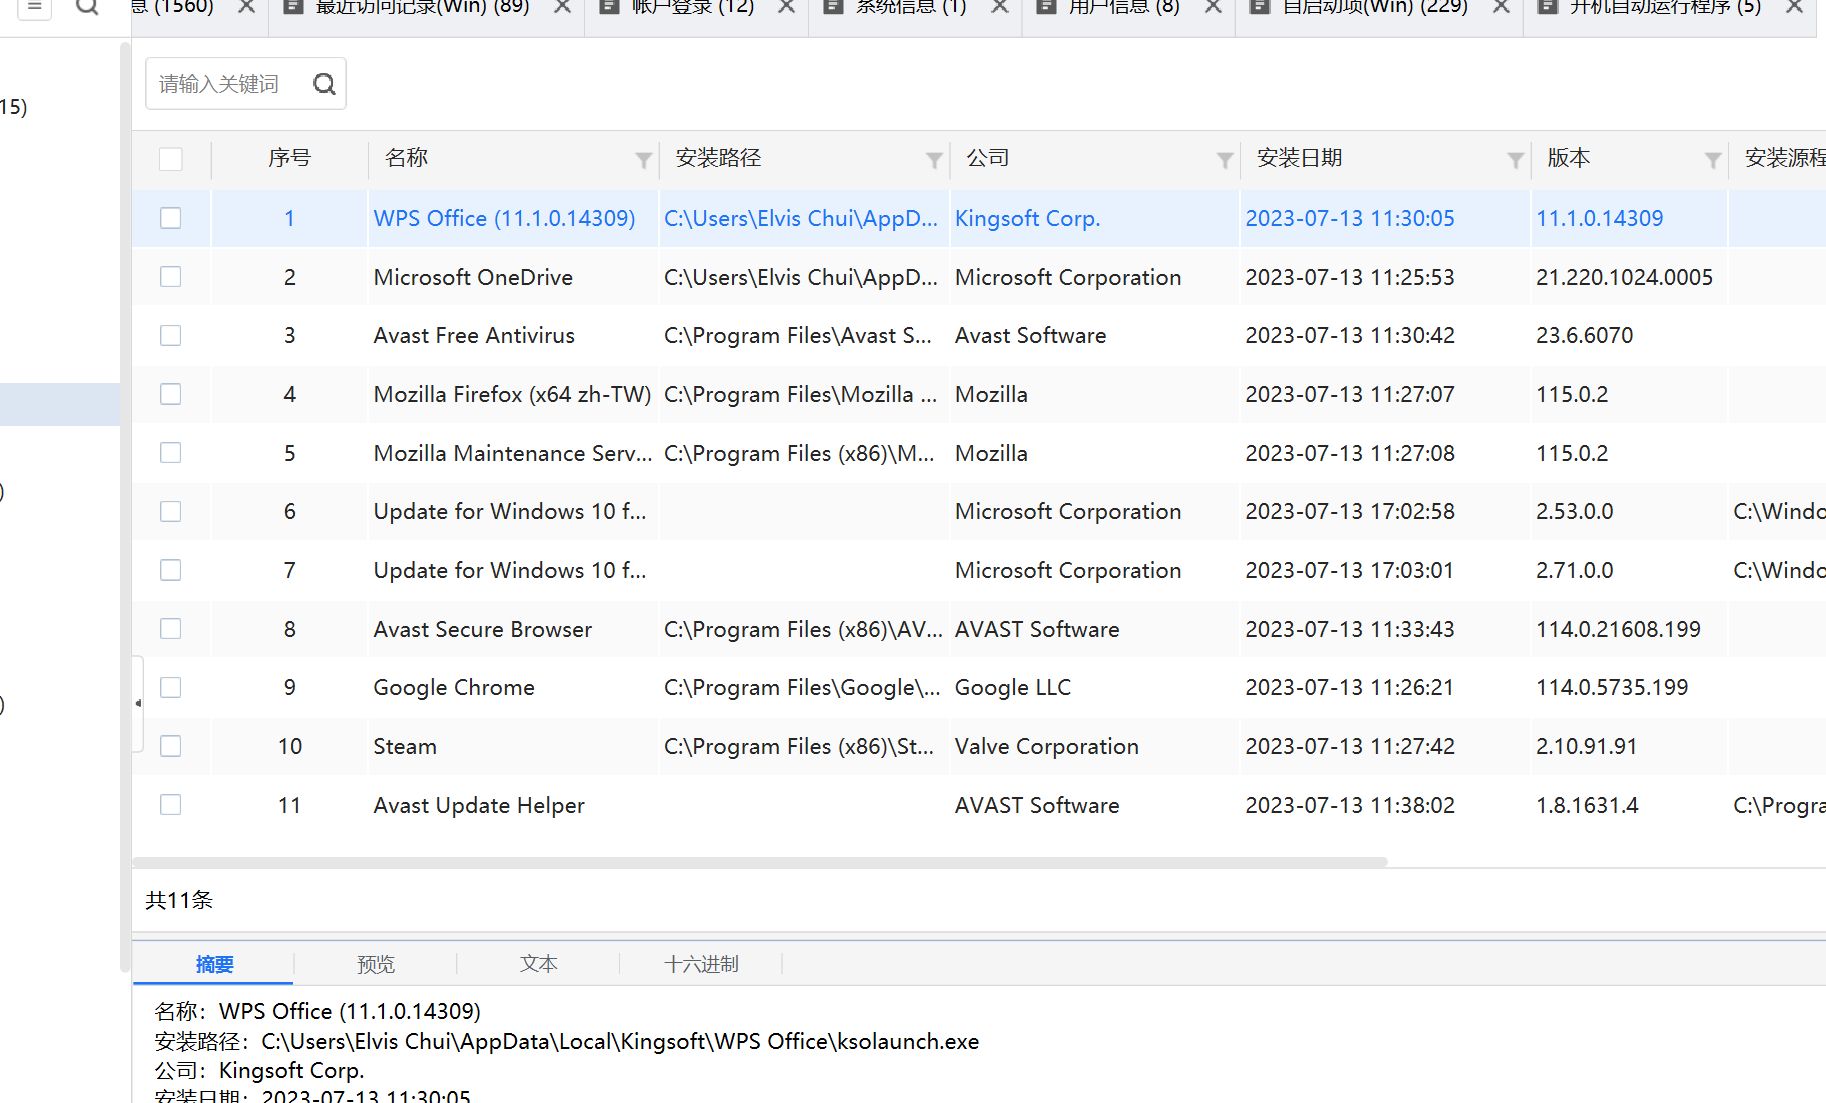The image size is (1826, 1103).
Task: Close the 最近访问记录(Win) (89) tab
Action: click(x=563, y=7)
